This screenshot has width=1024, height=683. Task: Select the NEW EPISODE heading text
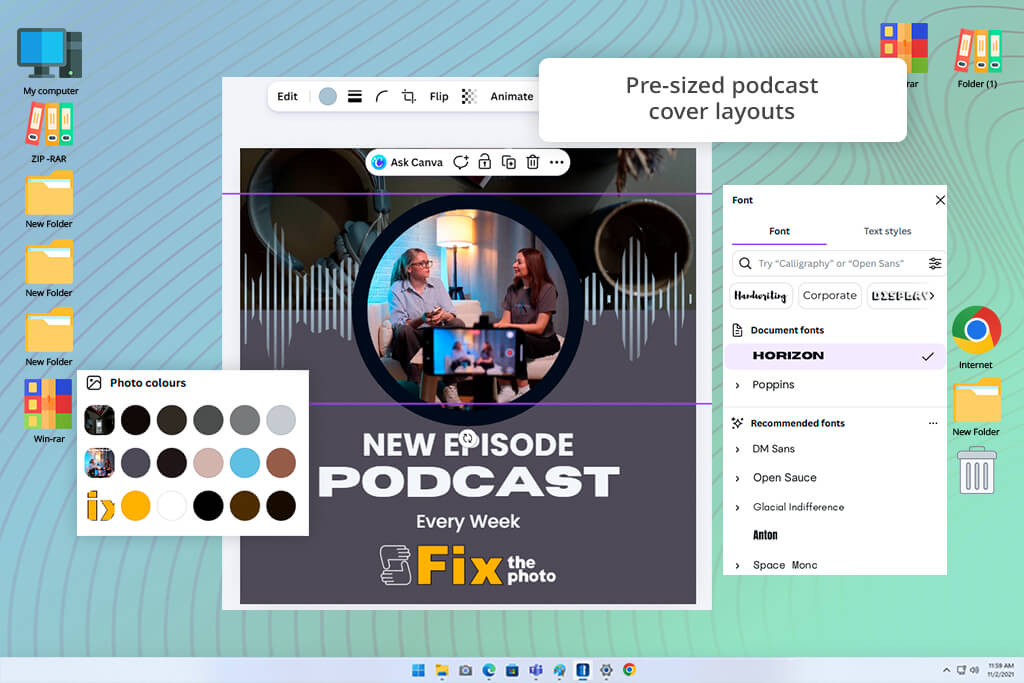coord(468,445)
